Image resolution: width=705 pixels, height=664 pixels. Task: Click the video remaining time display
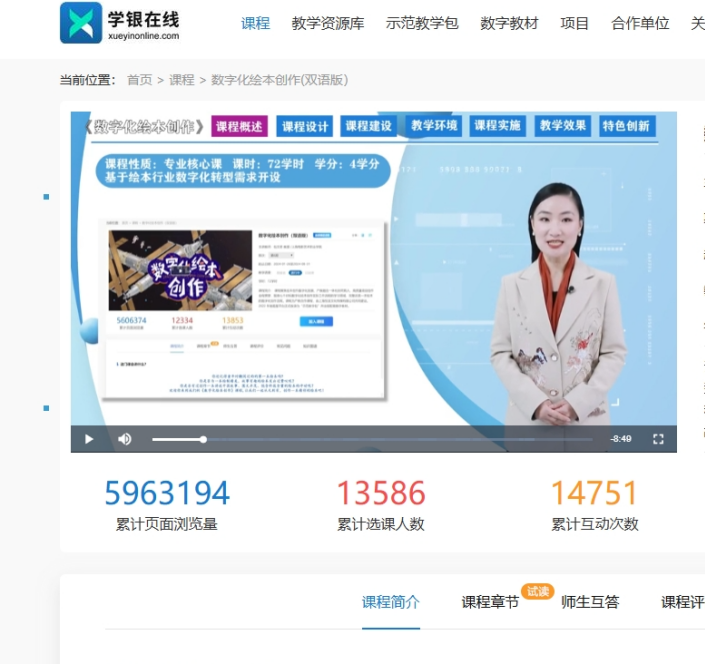[621, 439]
